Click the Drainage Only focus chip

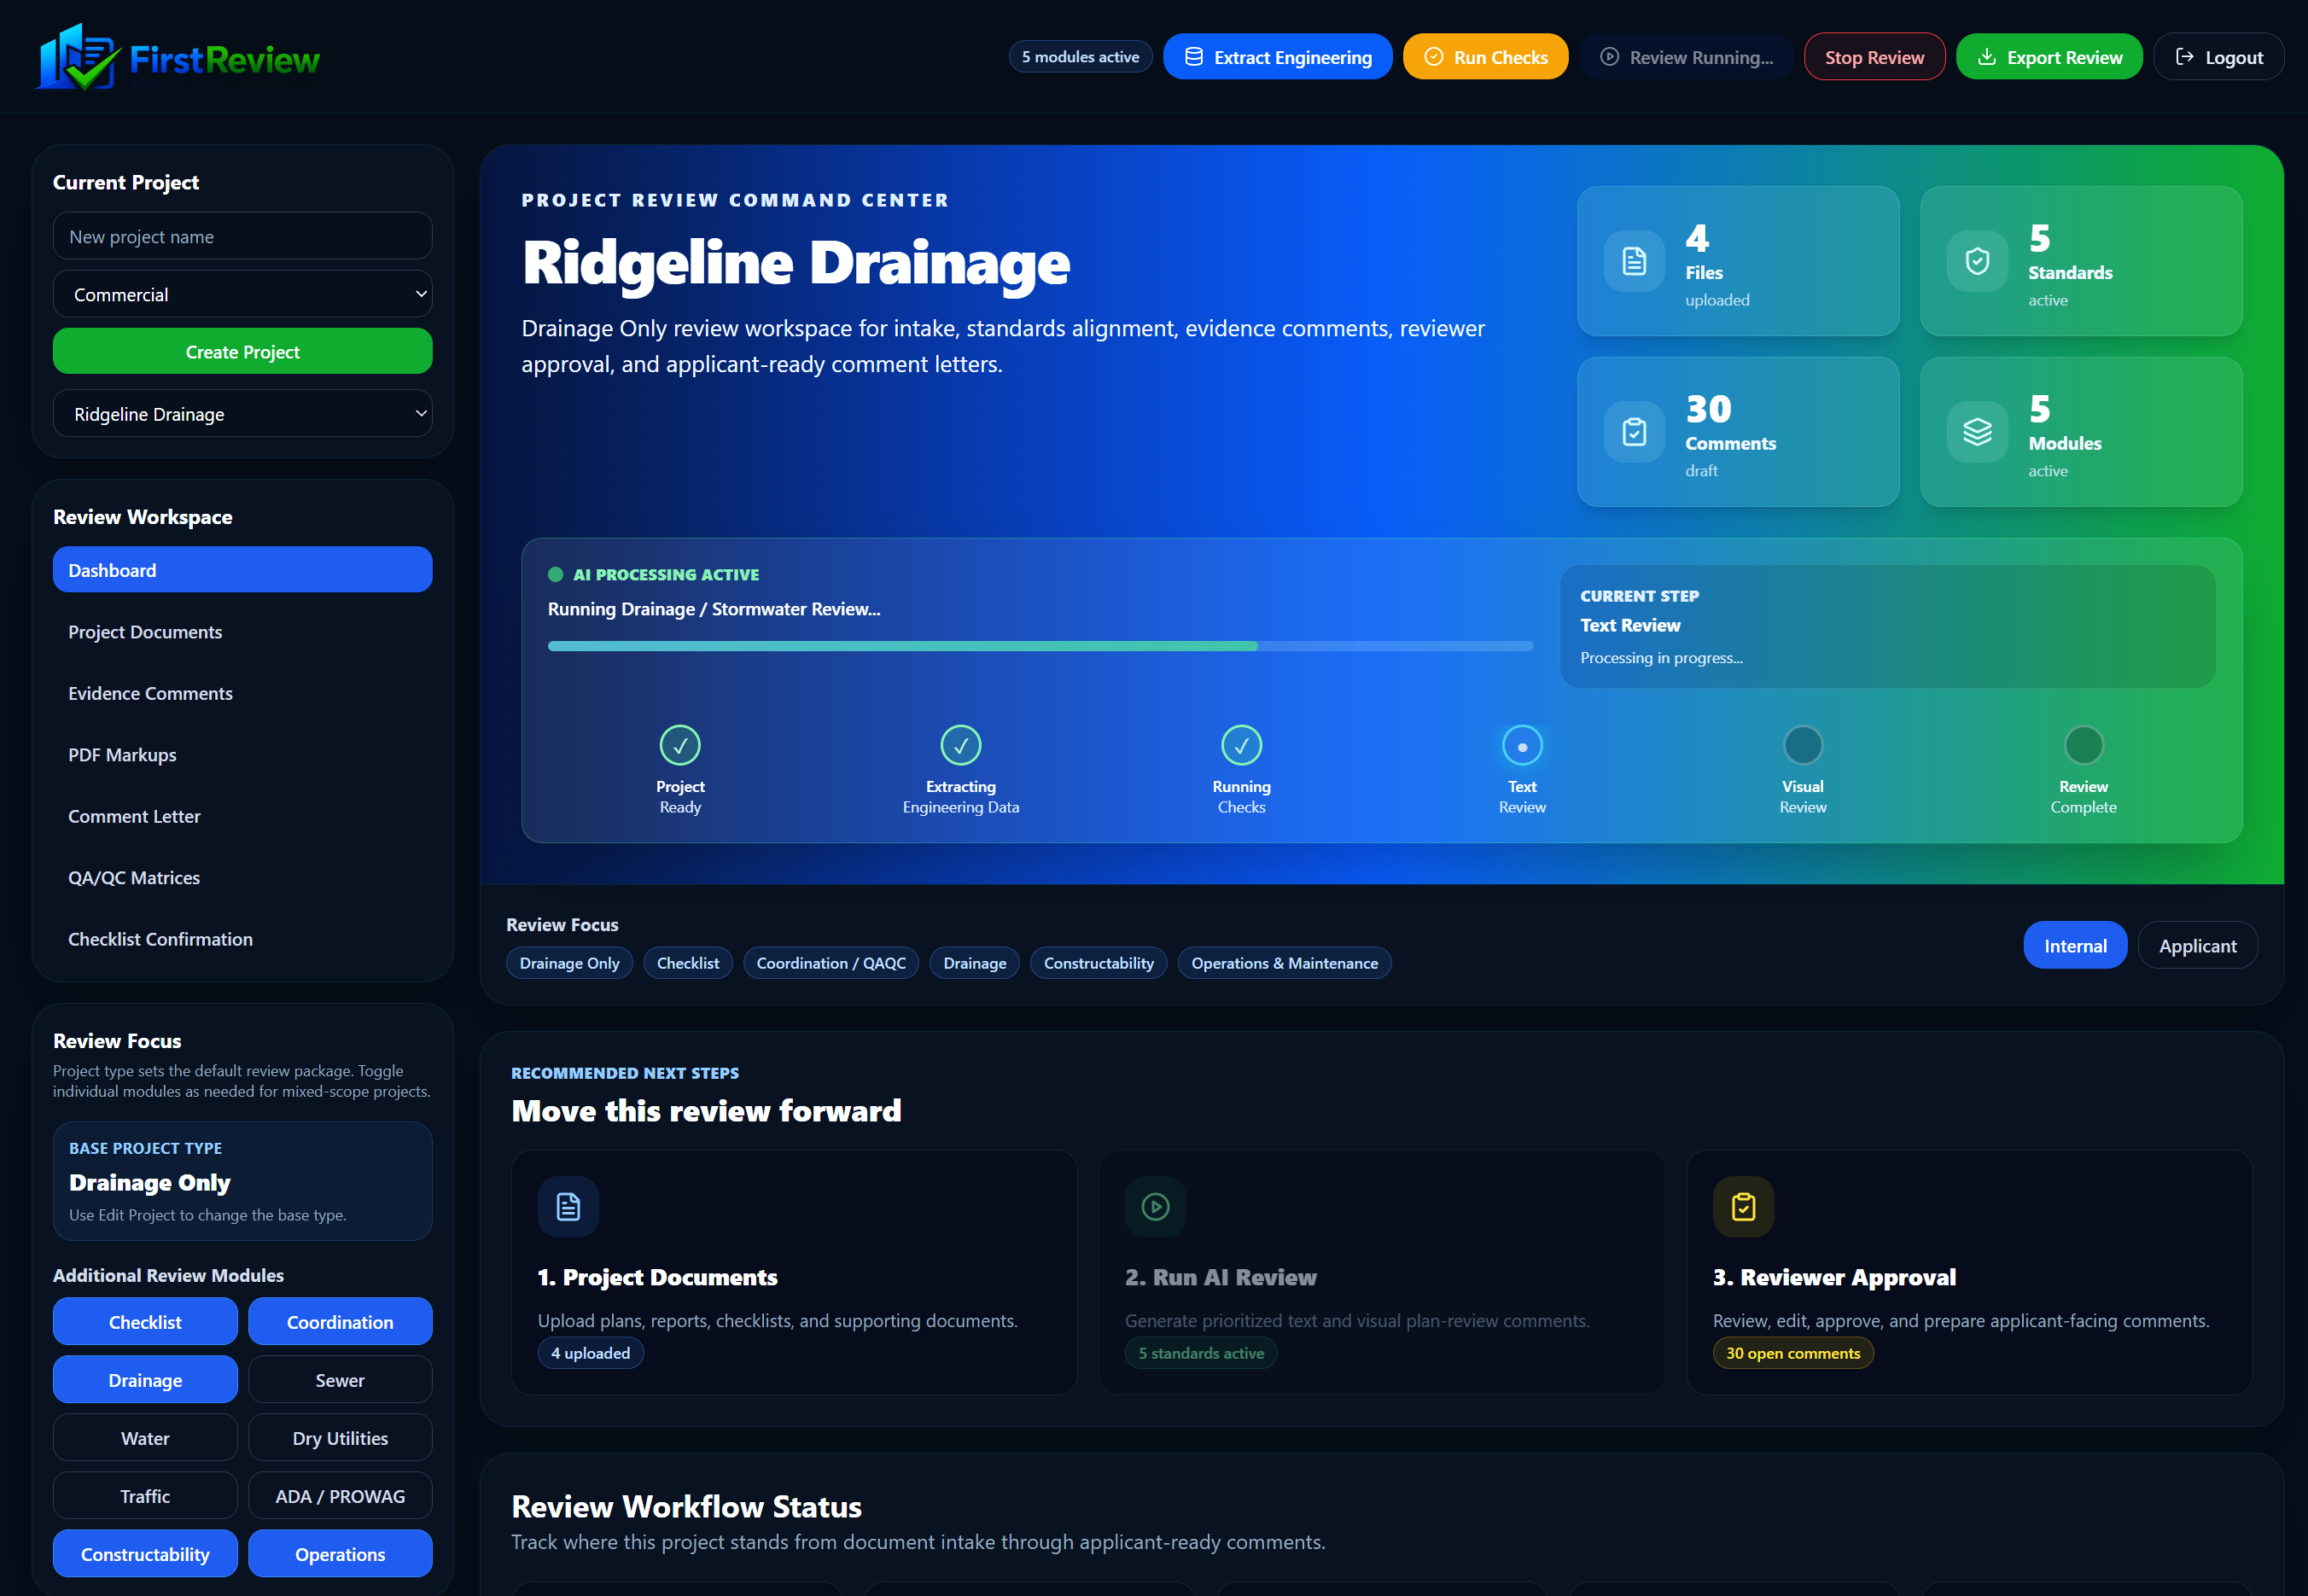tap(569, 963)
